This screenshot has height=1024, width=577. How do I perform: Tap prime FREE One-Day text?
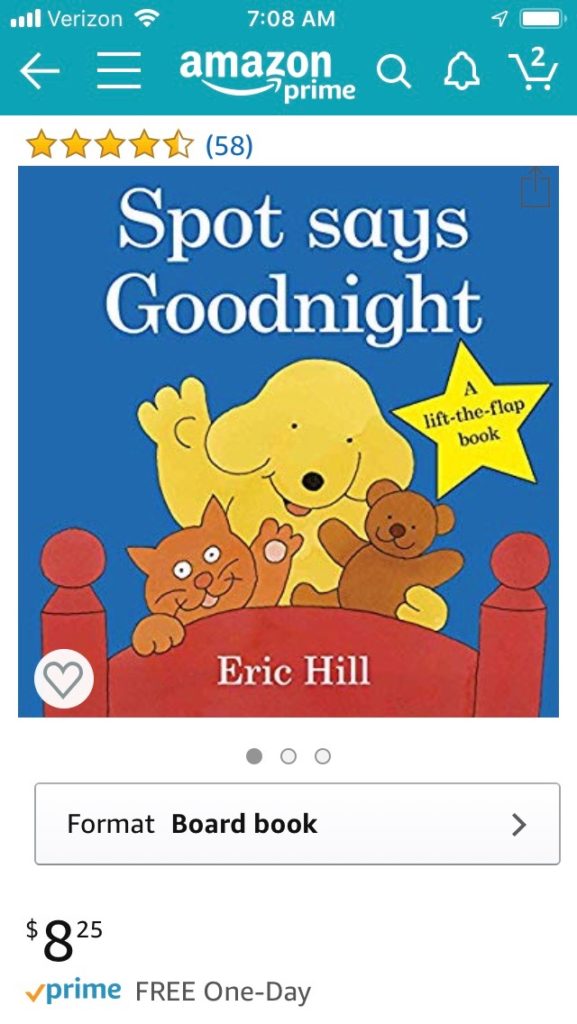tap(168, 991)
